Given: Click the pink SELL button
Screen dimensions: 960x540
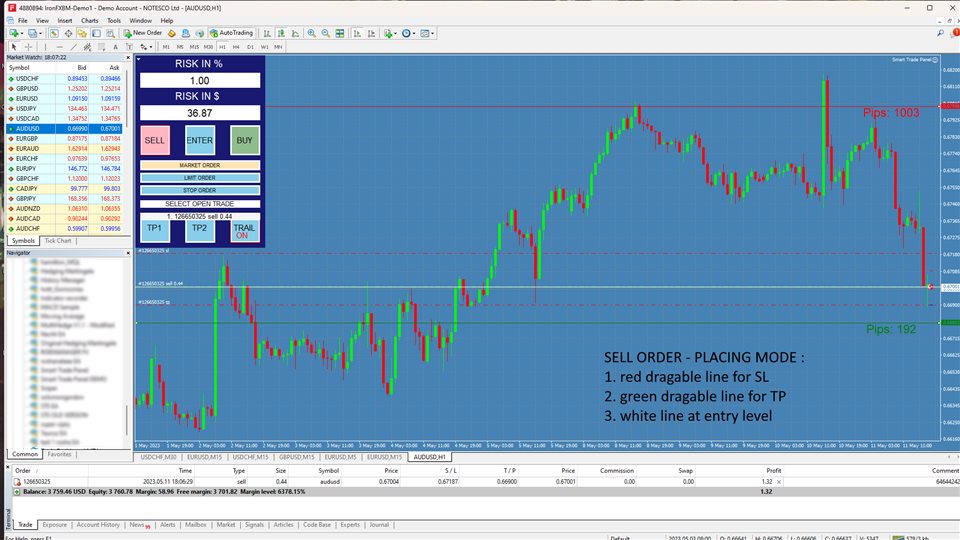Looking at the screenshot, I should tap(154, 140).
